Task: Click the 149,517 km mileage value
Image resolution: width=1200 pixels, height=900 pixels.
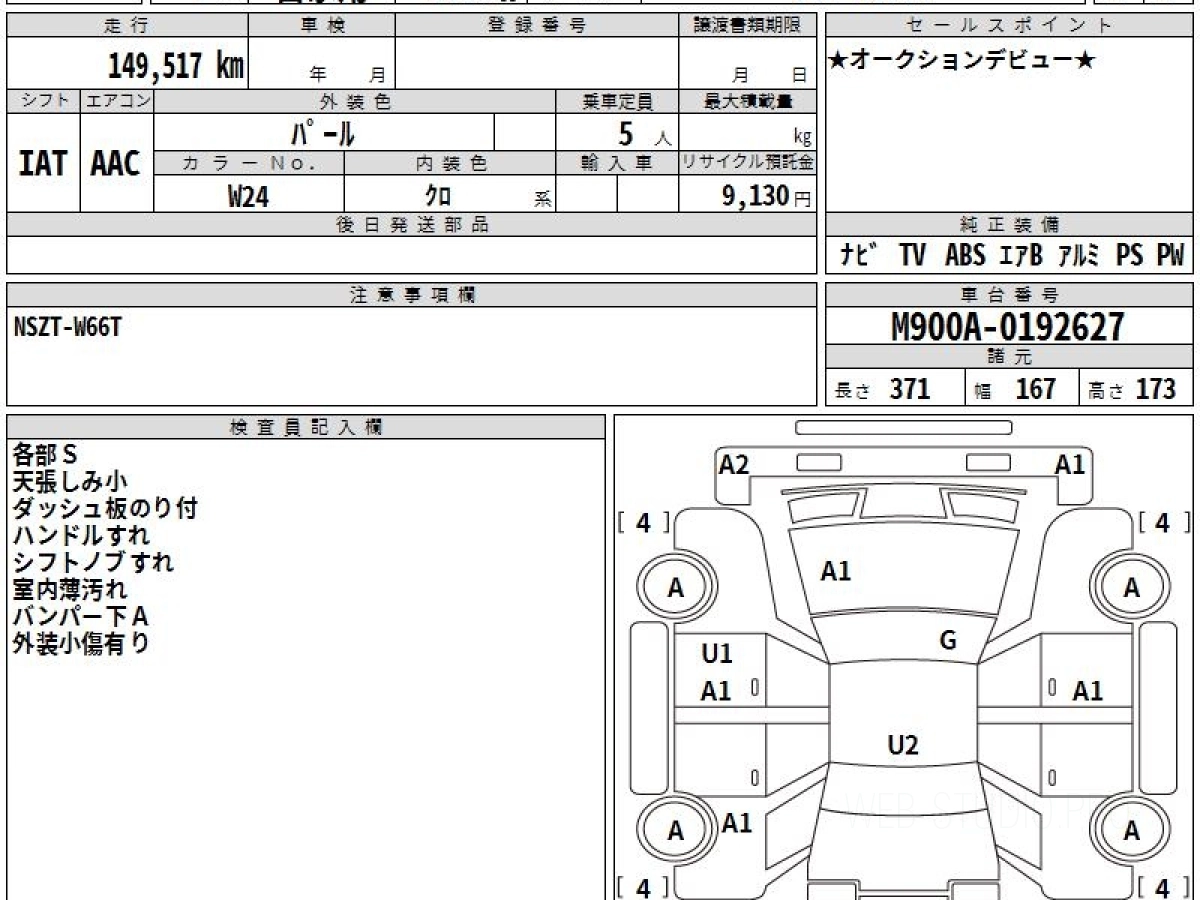Action: click(175, 67)
